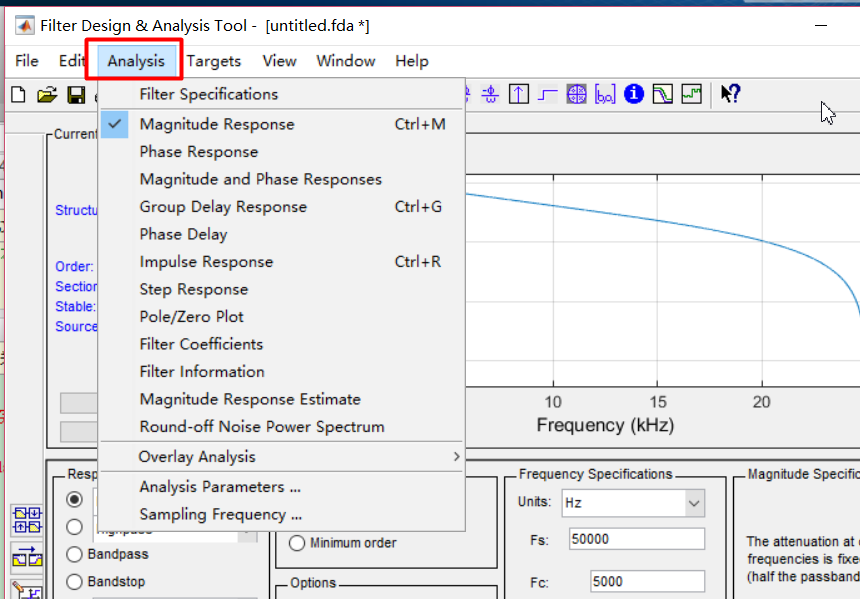Viewport: 860px width, 599px height.
Task: Open the Window menu
Action: tap(346, 61)
